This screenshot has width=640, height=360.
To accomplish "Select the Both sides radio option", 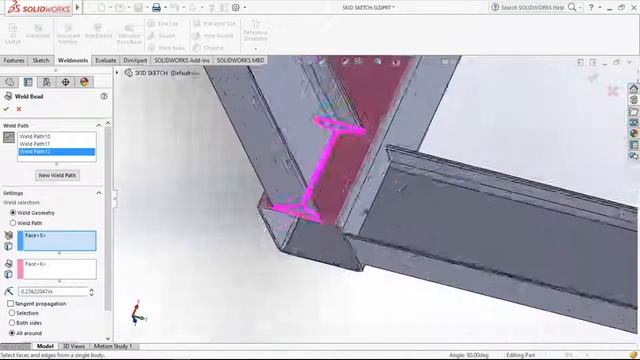I will tap(12, 323).
